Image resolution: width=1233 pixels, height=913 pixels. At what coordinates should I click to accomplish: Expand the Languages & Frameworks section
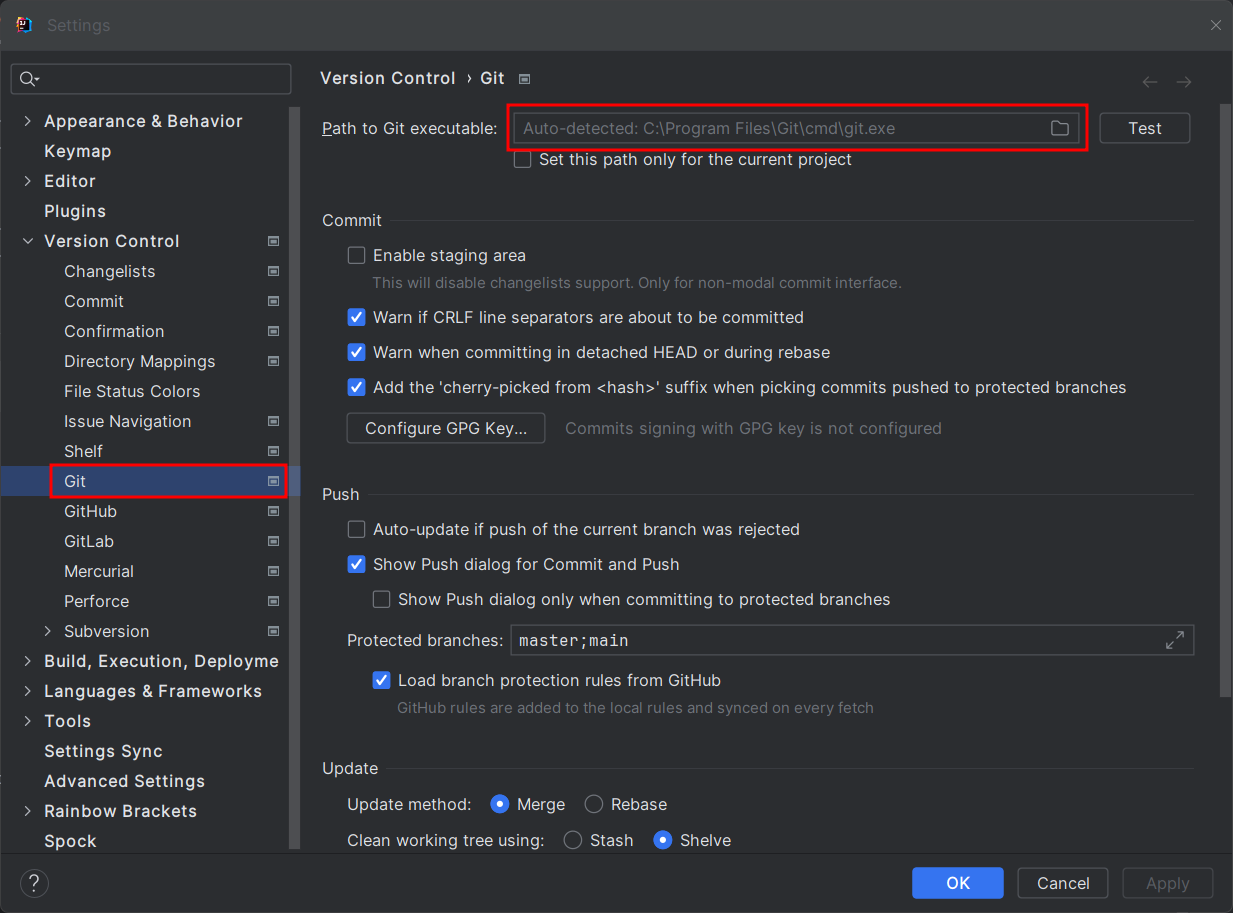click(27, 691)
